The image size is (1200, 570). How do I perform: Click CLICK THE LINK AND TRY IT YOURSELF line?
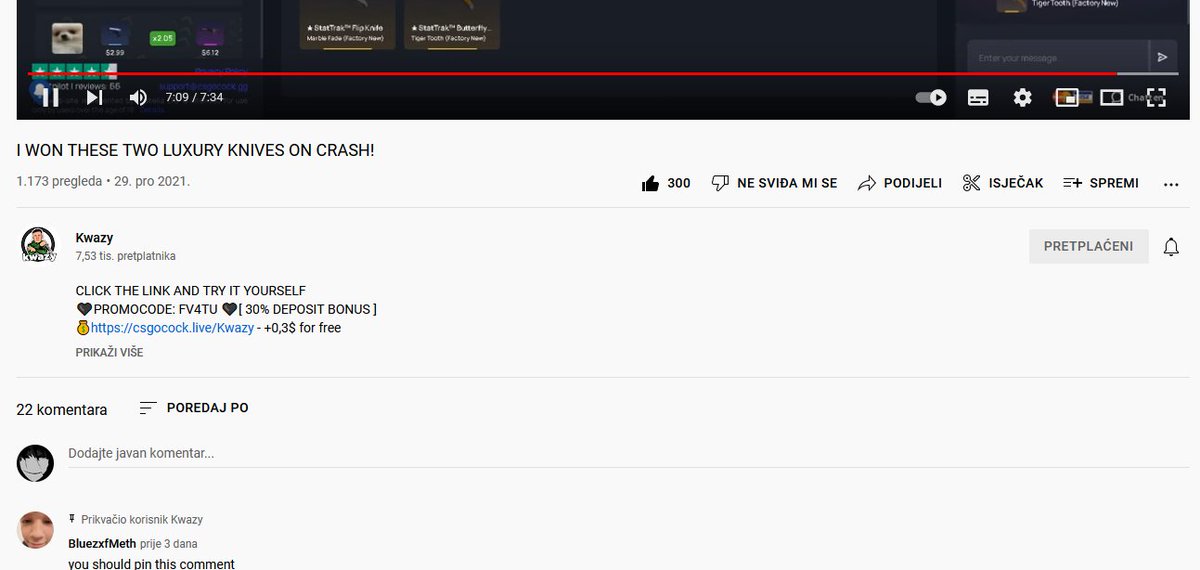(x=191, y=290)
